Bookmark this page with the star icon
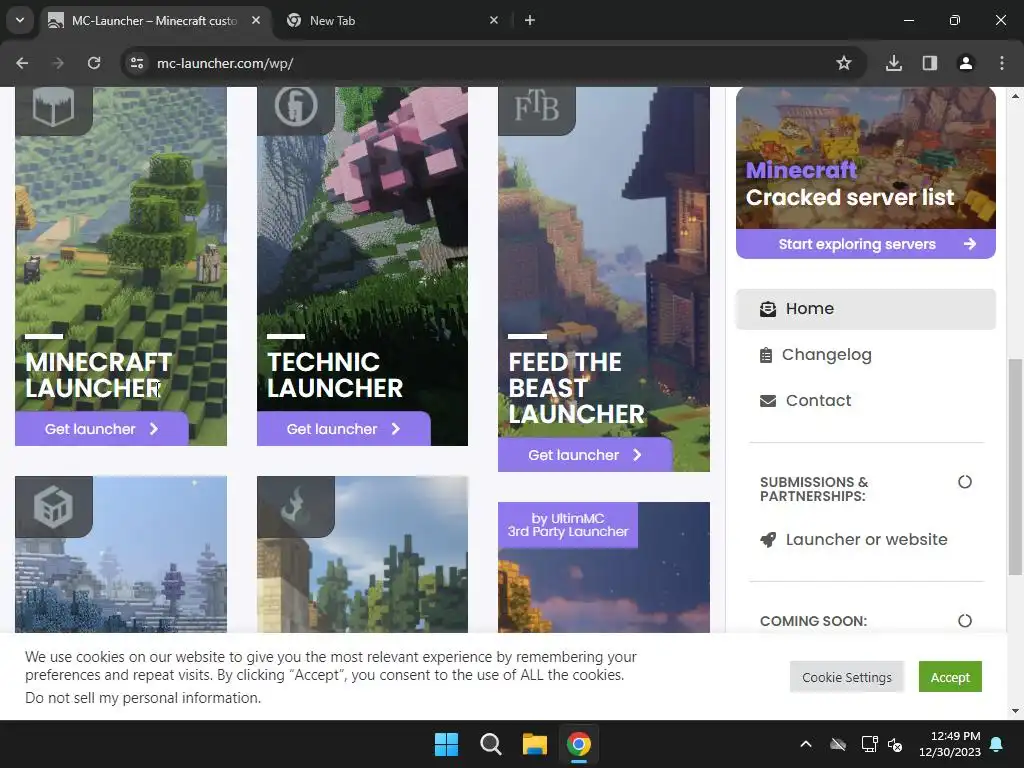This screenshot has height=768, width=1024. pyautogui.click(x=844, y=63)
